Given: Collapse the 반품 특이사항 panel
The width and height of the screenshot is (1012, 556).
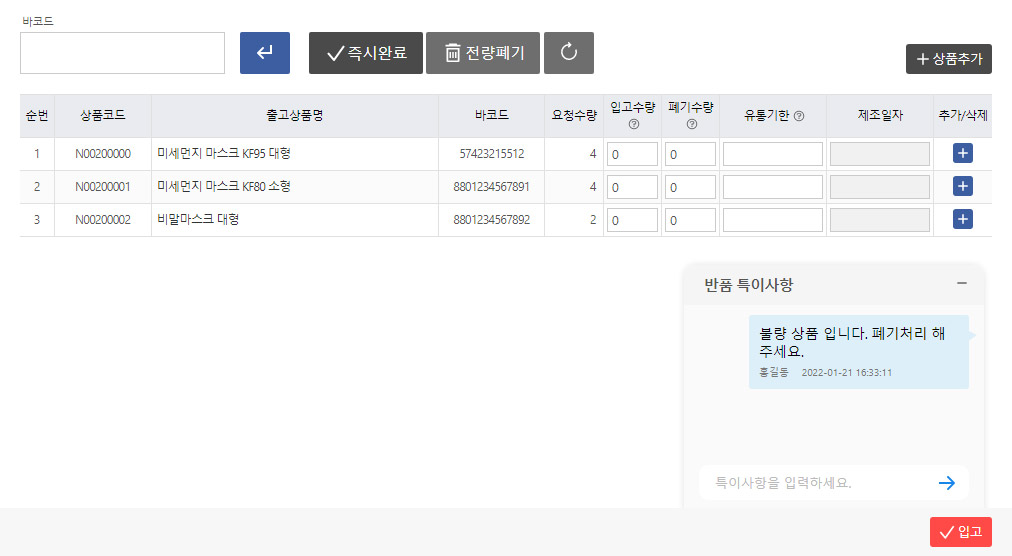Looking at the screenshot, I should click(x=962, y=284).
